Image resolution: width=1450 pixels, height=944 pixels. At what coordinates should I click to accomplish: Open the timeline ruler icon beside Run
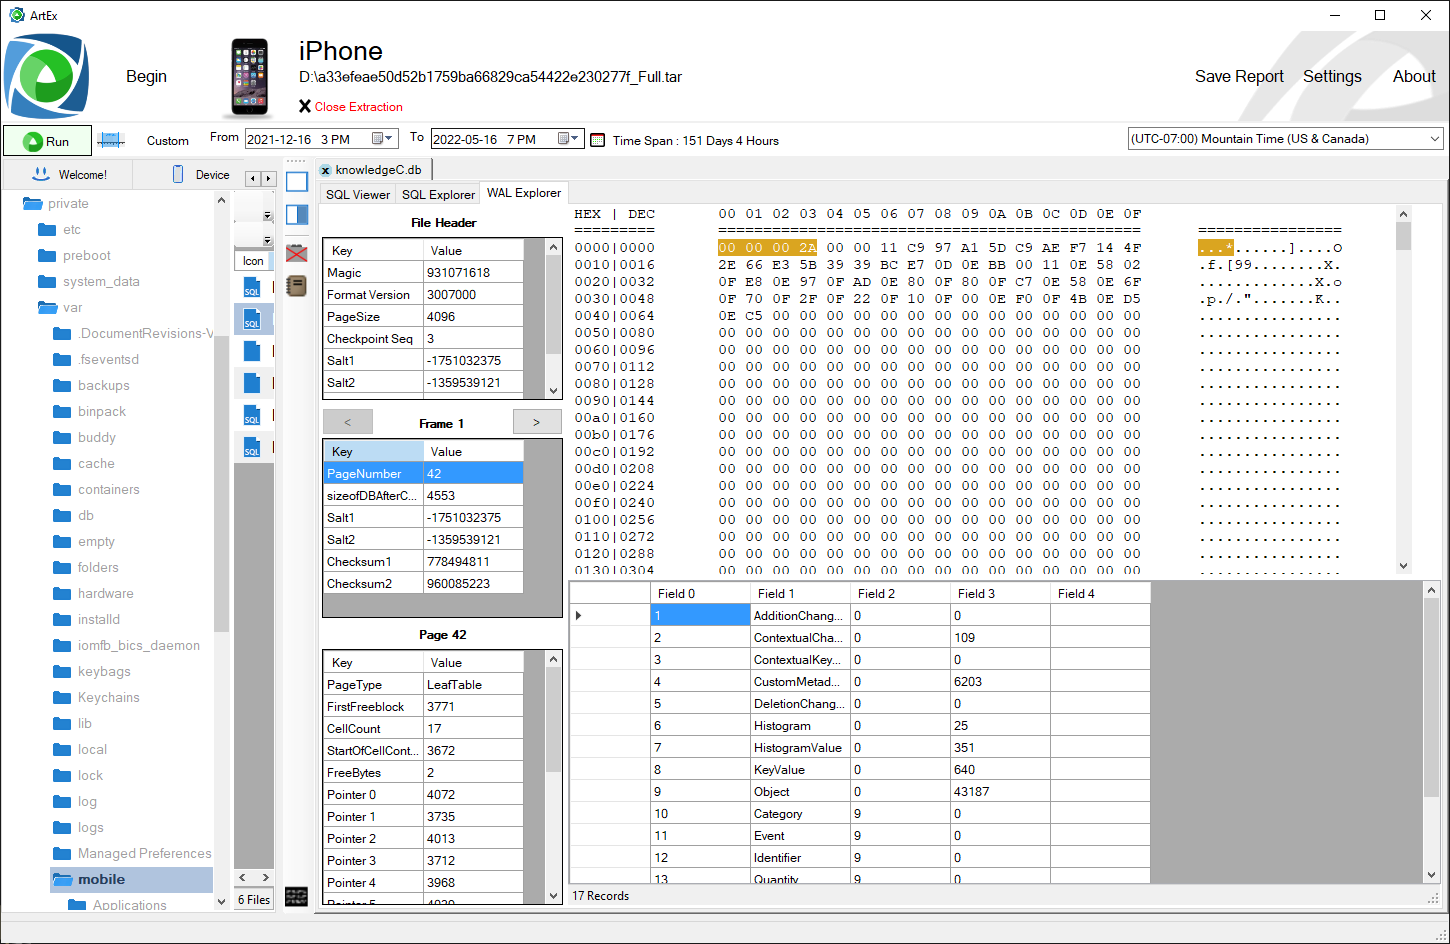coord(111,140)
